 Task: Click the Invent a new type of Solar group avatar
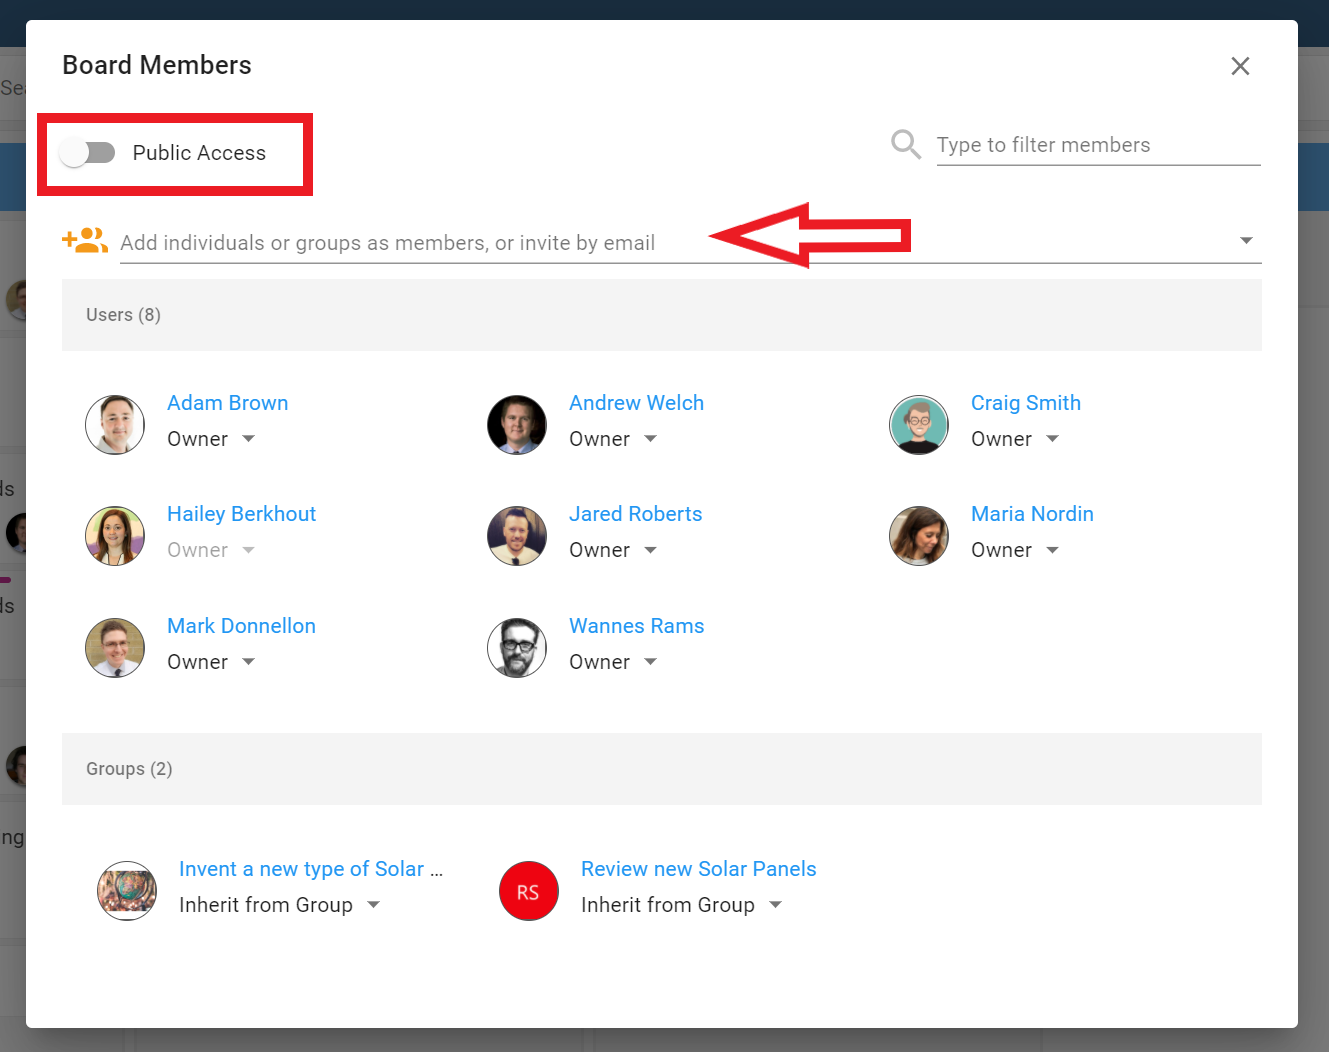coord(127,891)
